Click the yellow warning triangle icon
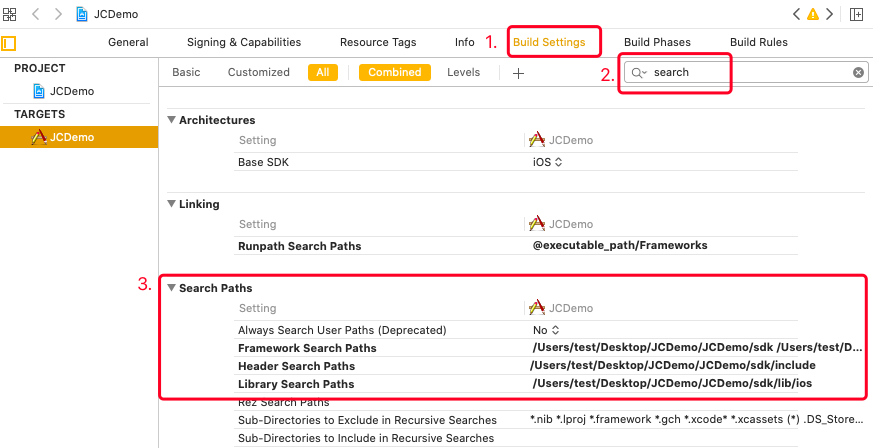Image resolution: width=873 pixels, height=448 pixels. pyautogui.click(x=813, y=14)
